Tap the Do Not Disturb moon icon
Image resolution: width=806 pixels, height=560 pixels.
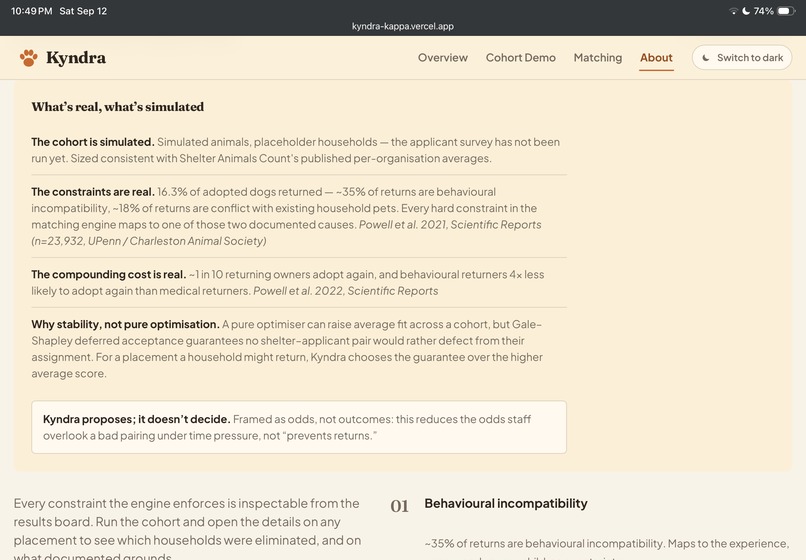click(746, 11)
